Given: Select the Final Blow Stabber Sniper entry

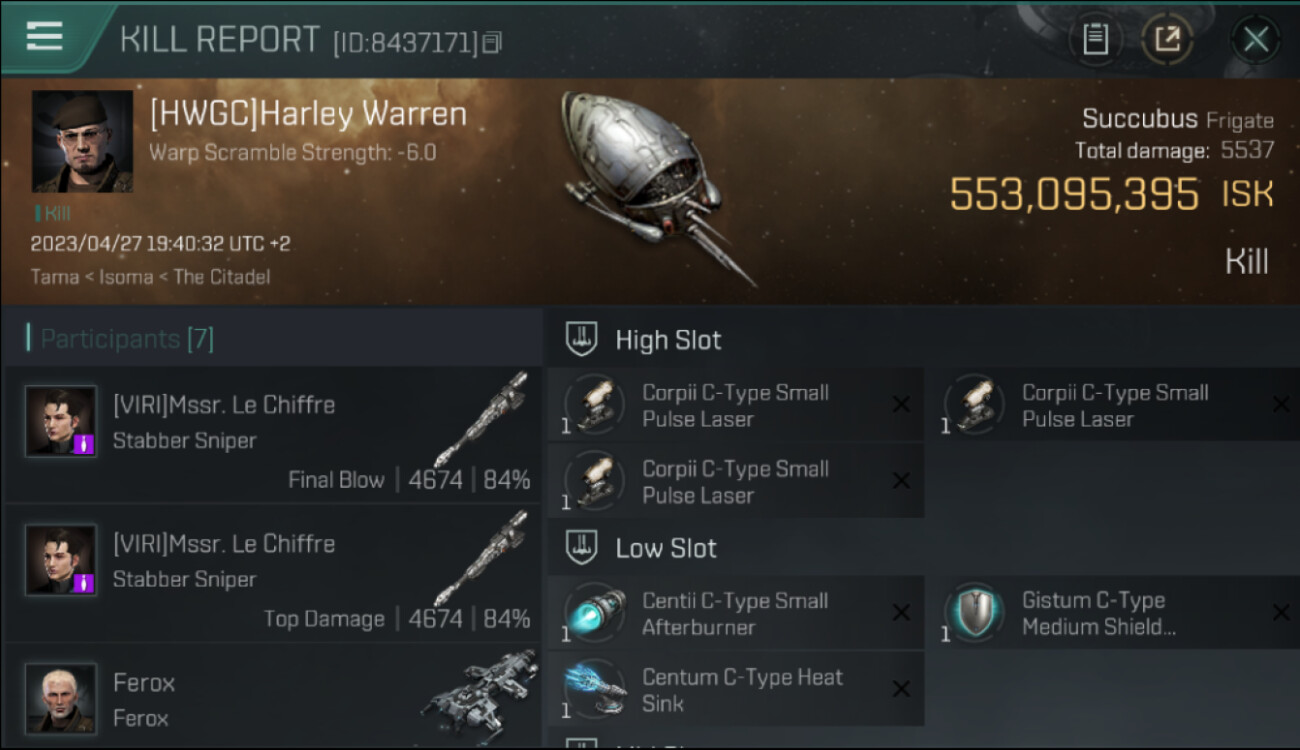Looking at the screenshot, I should click(x=272, y=434).
